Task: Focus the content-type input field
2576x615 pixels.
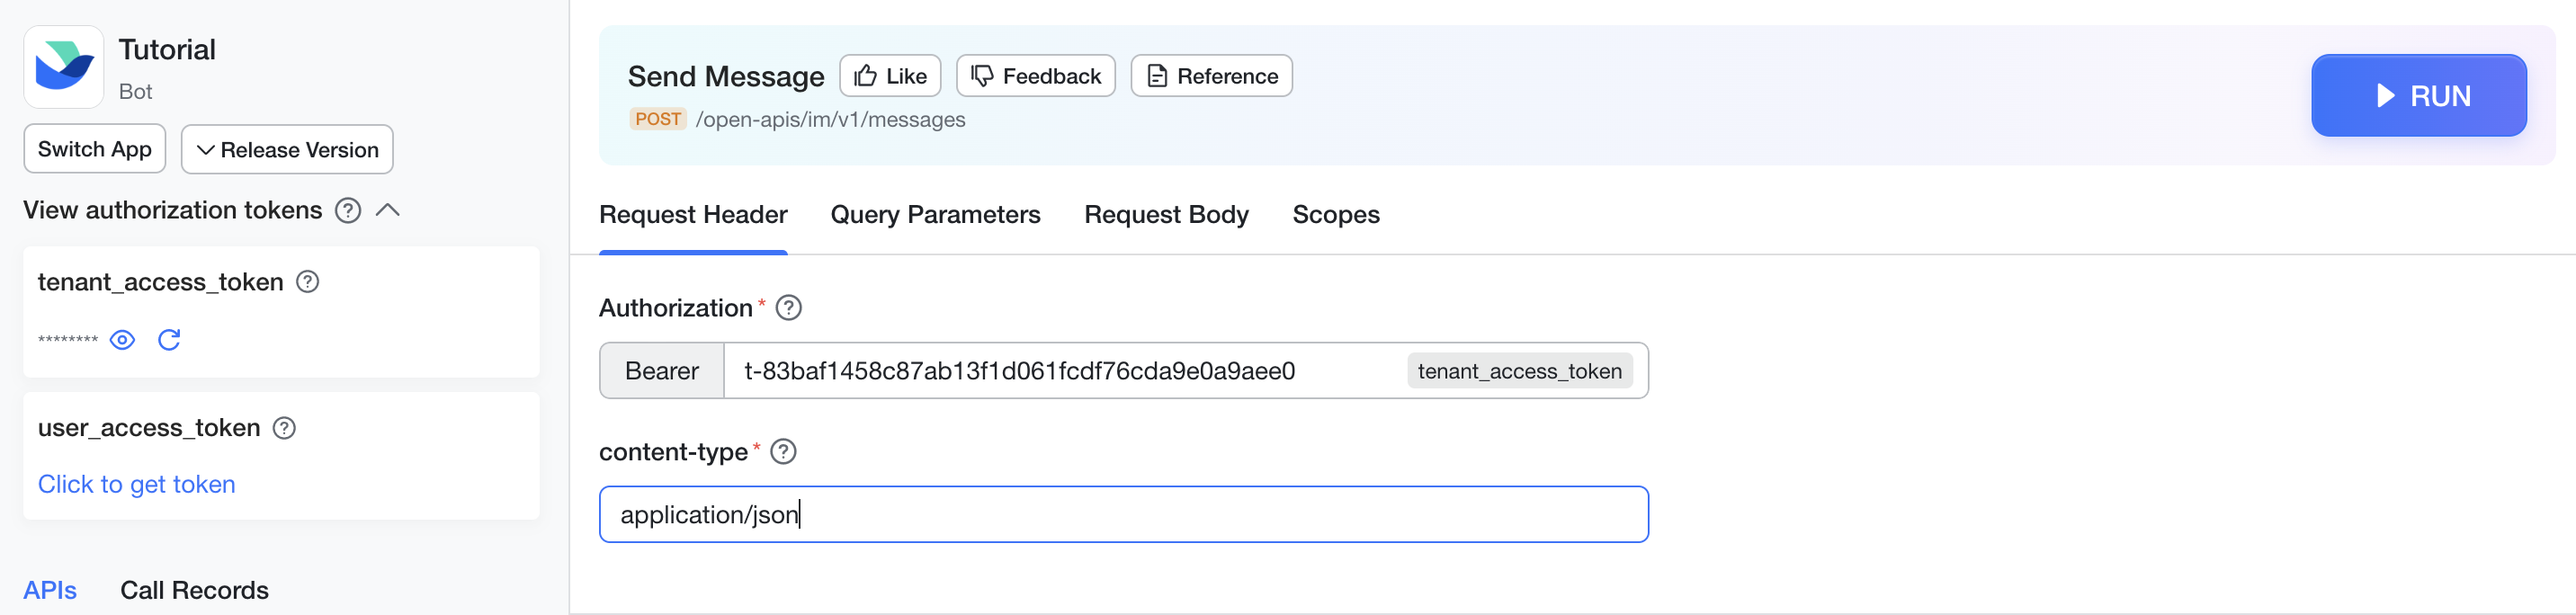Action: (x=1123, y=515)
